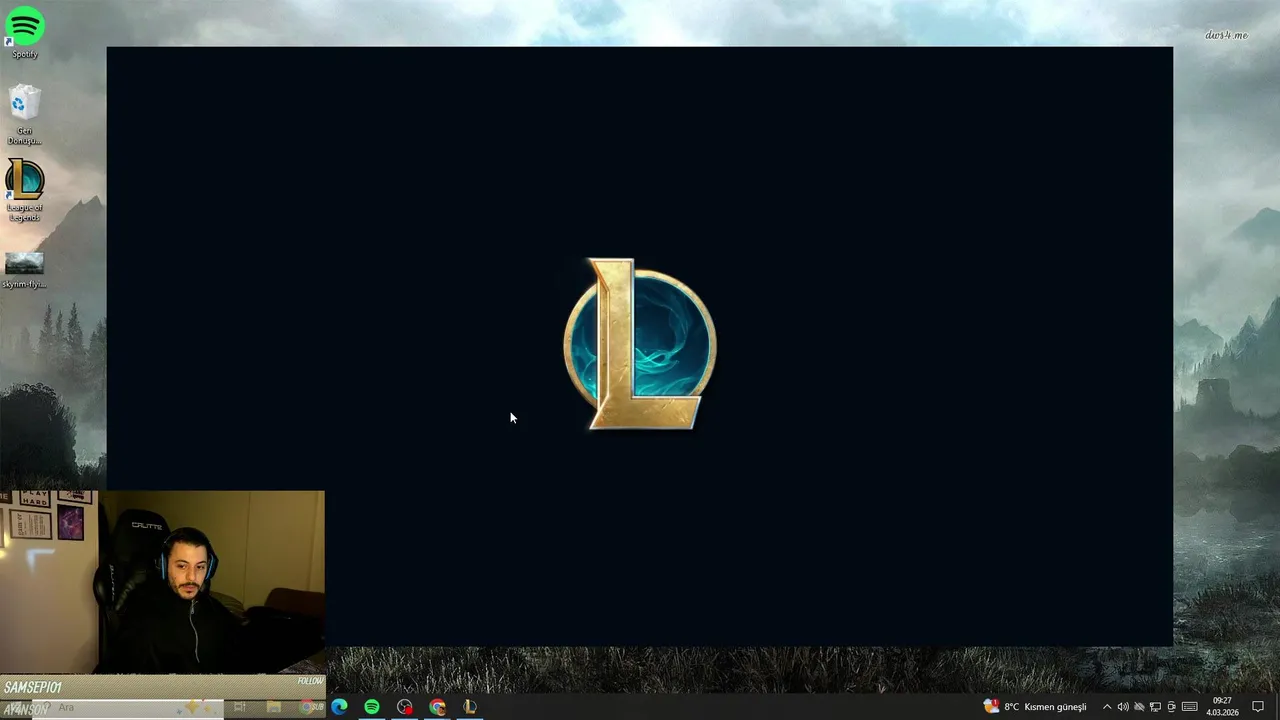Image resolution: width=1280 pixels, height=720 pixels.
Task: Open the weather widget showing 8°C
Action: (1035, 706)
